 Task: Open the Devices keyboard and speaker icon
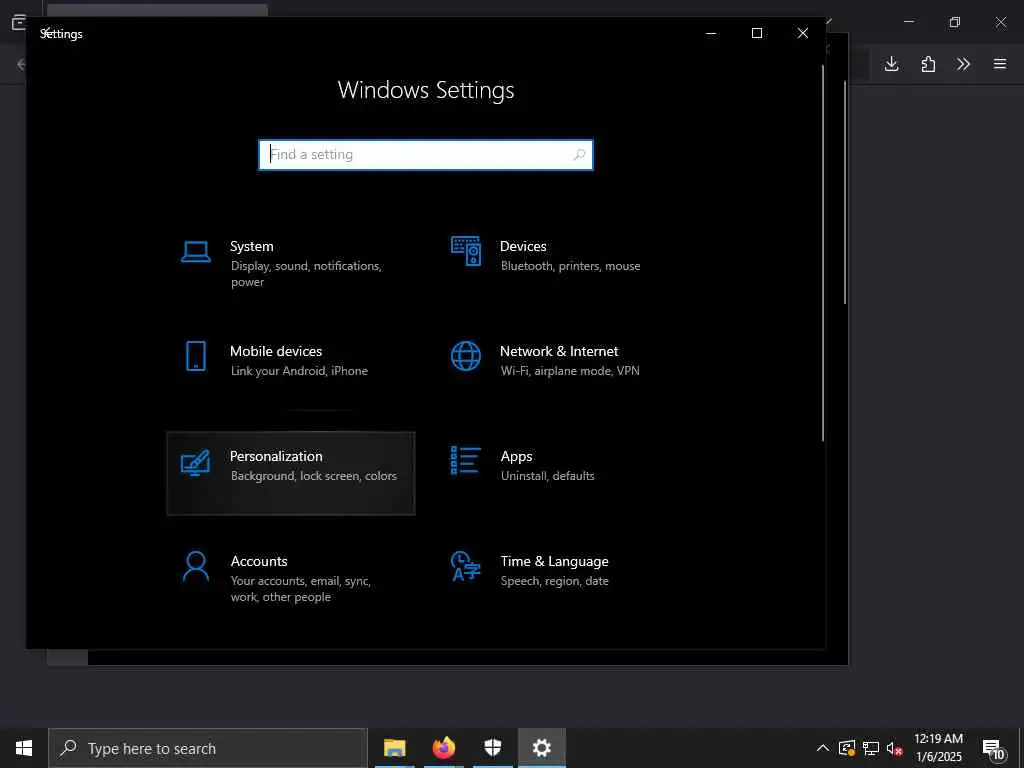tap(466, 251)
